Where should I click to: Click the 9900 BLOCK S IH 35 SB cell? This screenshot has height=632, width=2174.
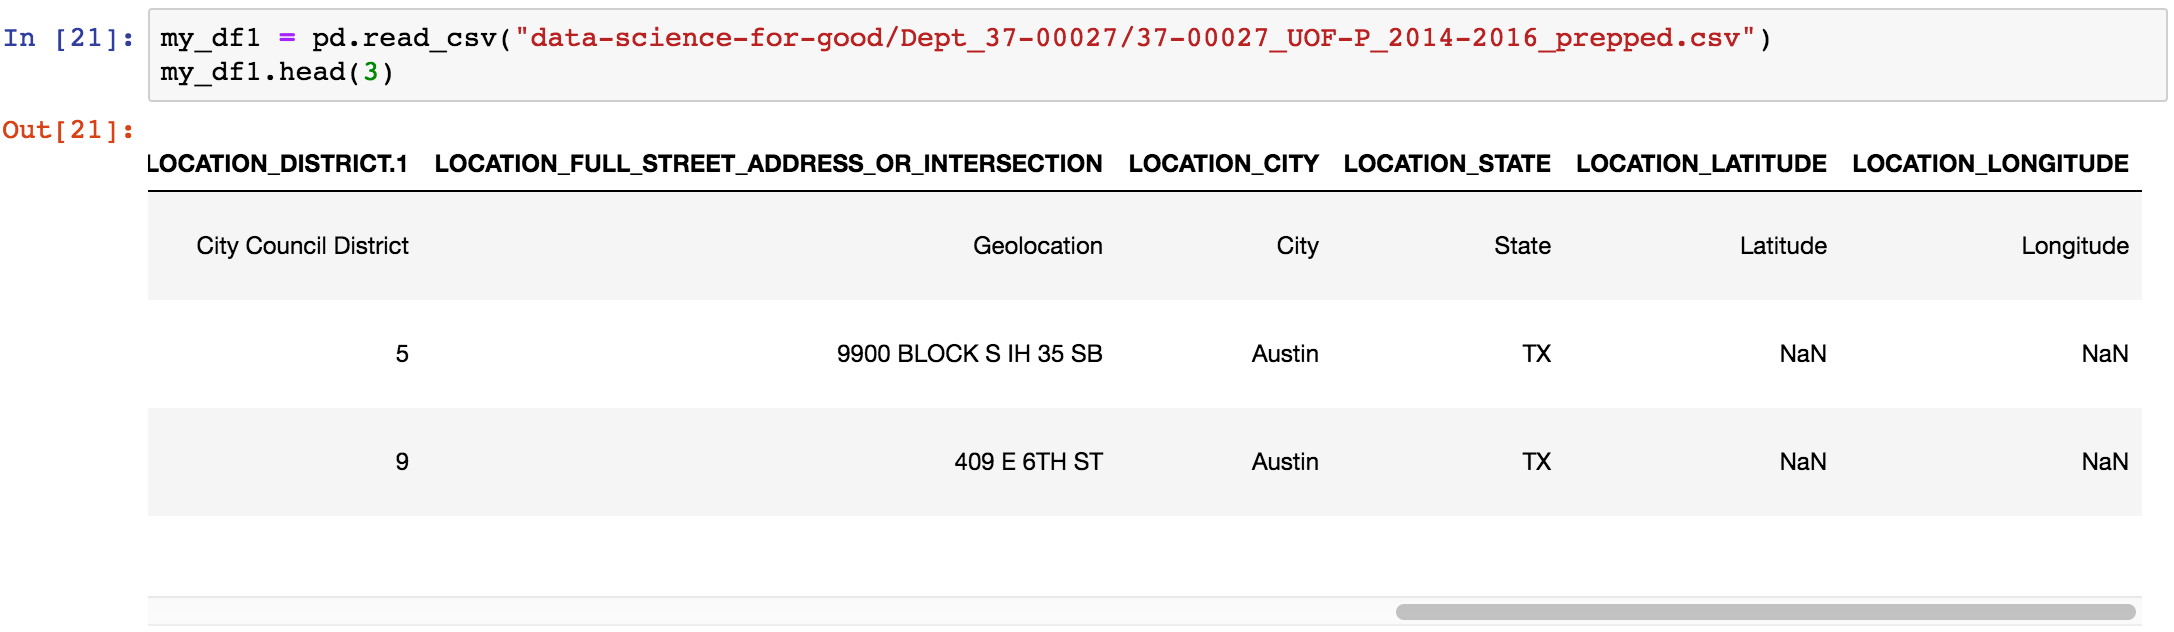(x=969, y=354)
